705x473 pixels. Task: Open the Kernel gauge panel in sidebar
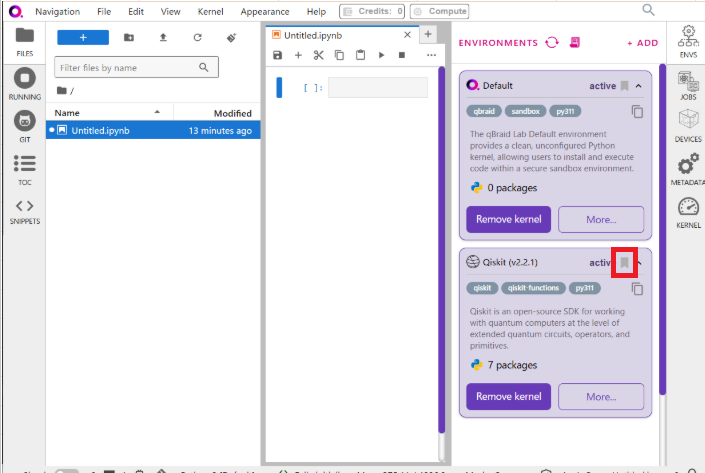pyautogui.click(x=688, y=212)
